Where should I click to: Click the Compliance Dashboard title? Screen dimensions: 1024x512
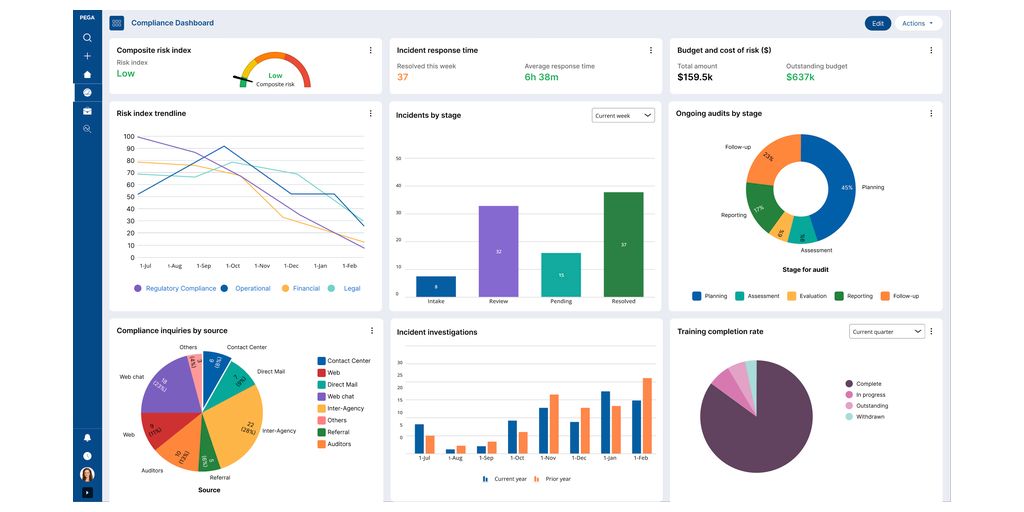172,23
